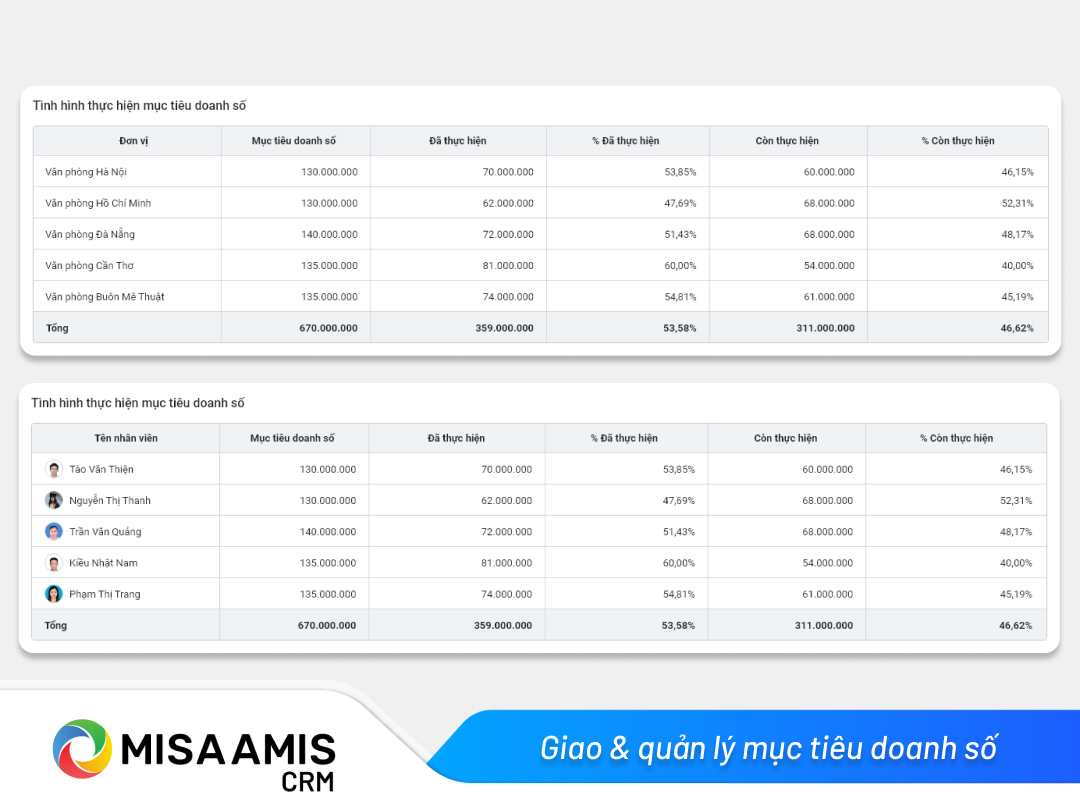The height and width of the screenshot is (810, 1080).
Task: Click Nguyễn Thị Thanh's avatar photo
Action: (54, 500)
